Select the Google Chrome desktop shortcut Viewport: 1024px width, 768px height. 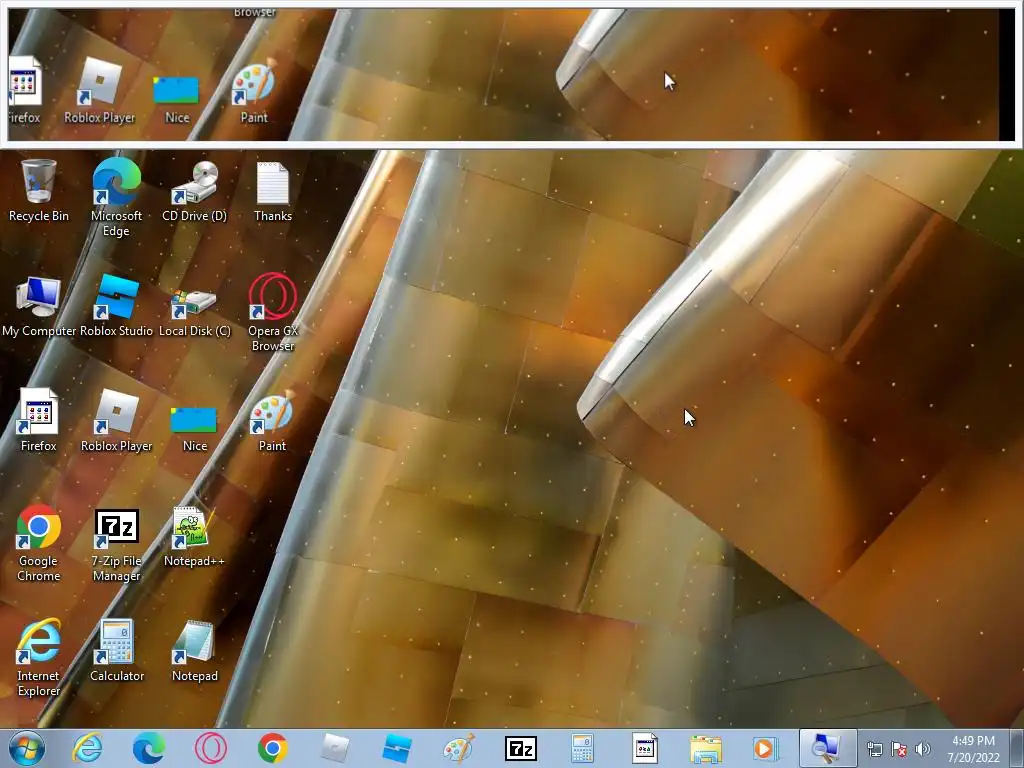(39, 543)
